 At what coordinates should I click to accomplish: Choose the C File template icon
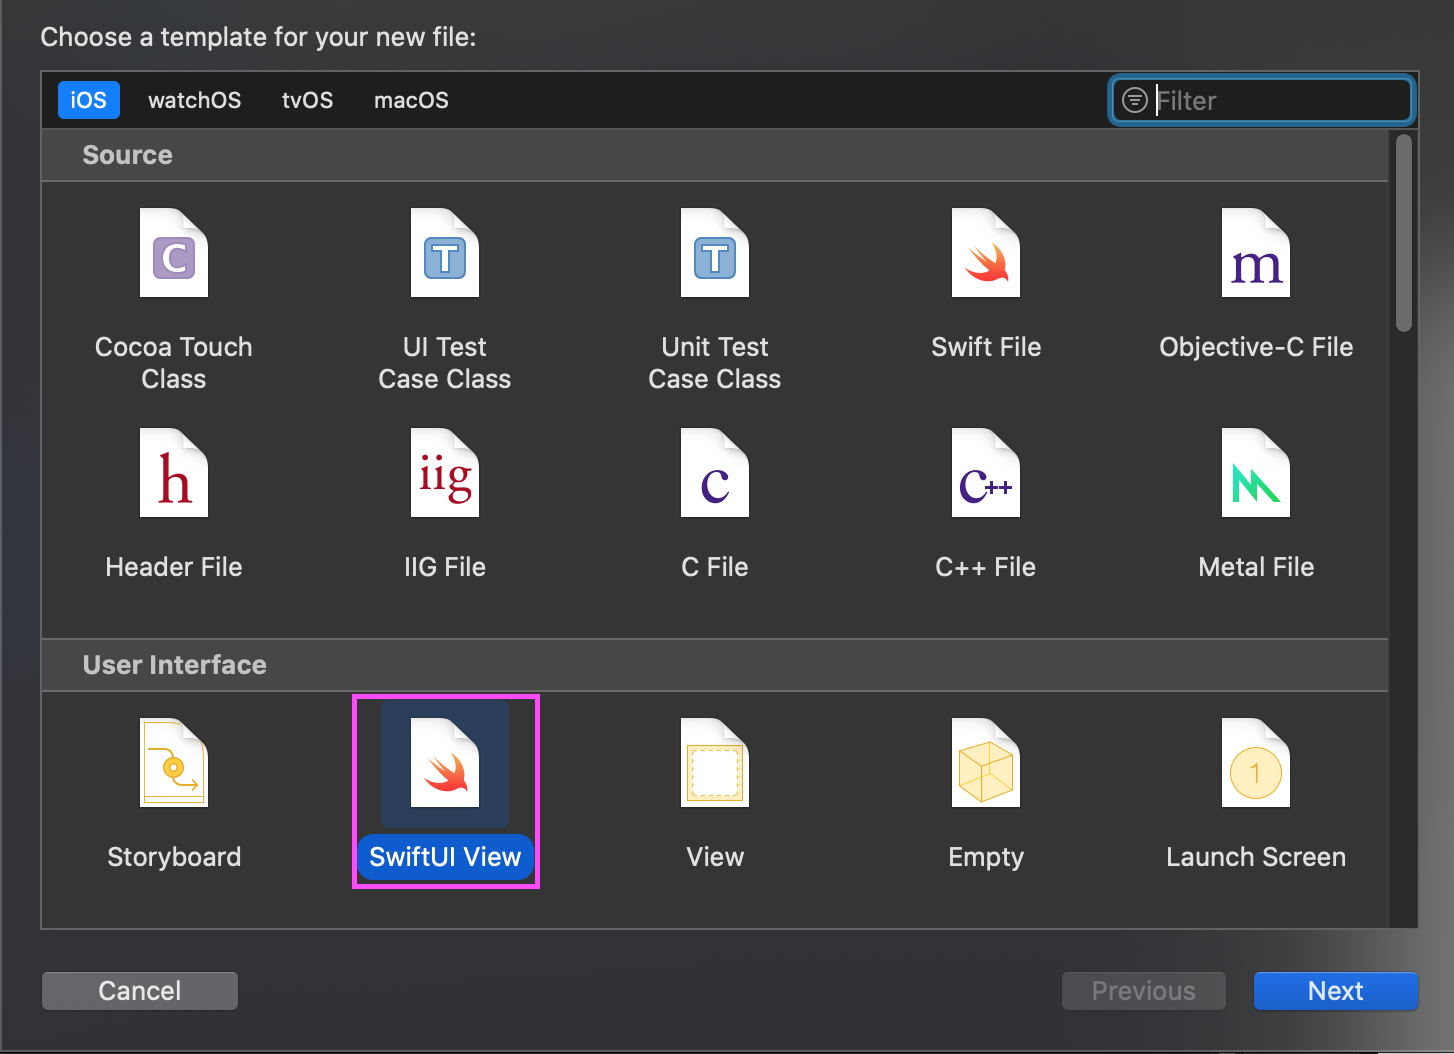[x=715, y=474]
